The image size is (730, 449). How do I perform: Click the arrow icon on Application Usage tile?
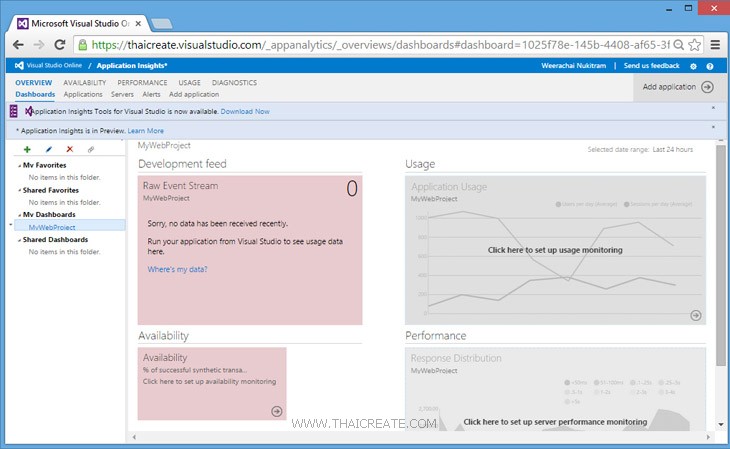pos(696,315)
